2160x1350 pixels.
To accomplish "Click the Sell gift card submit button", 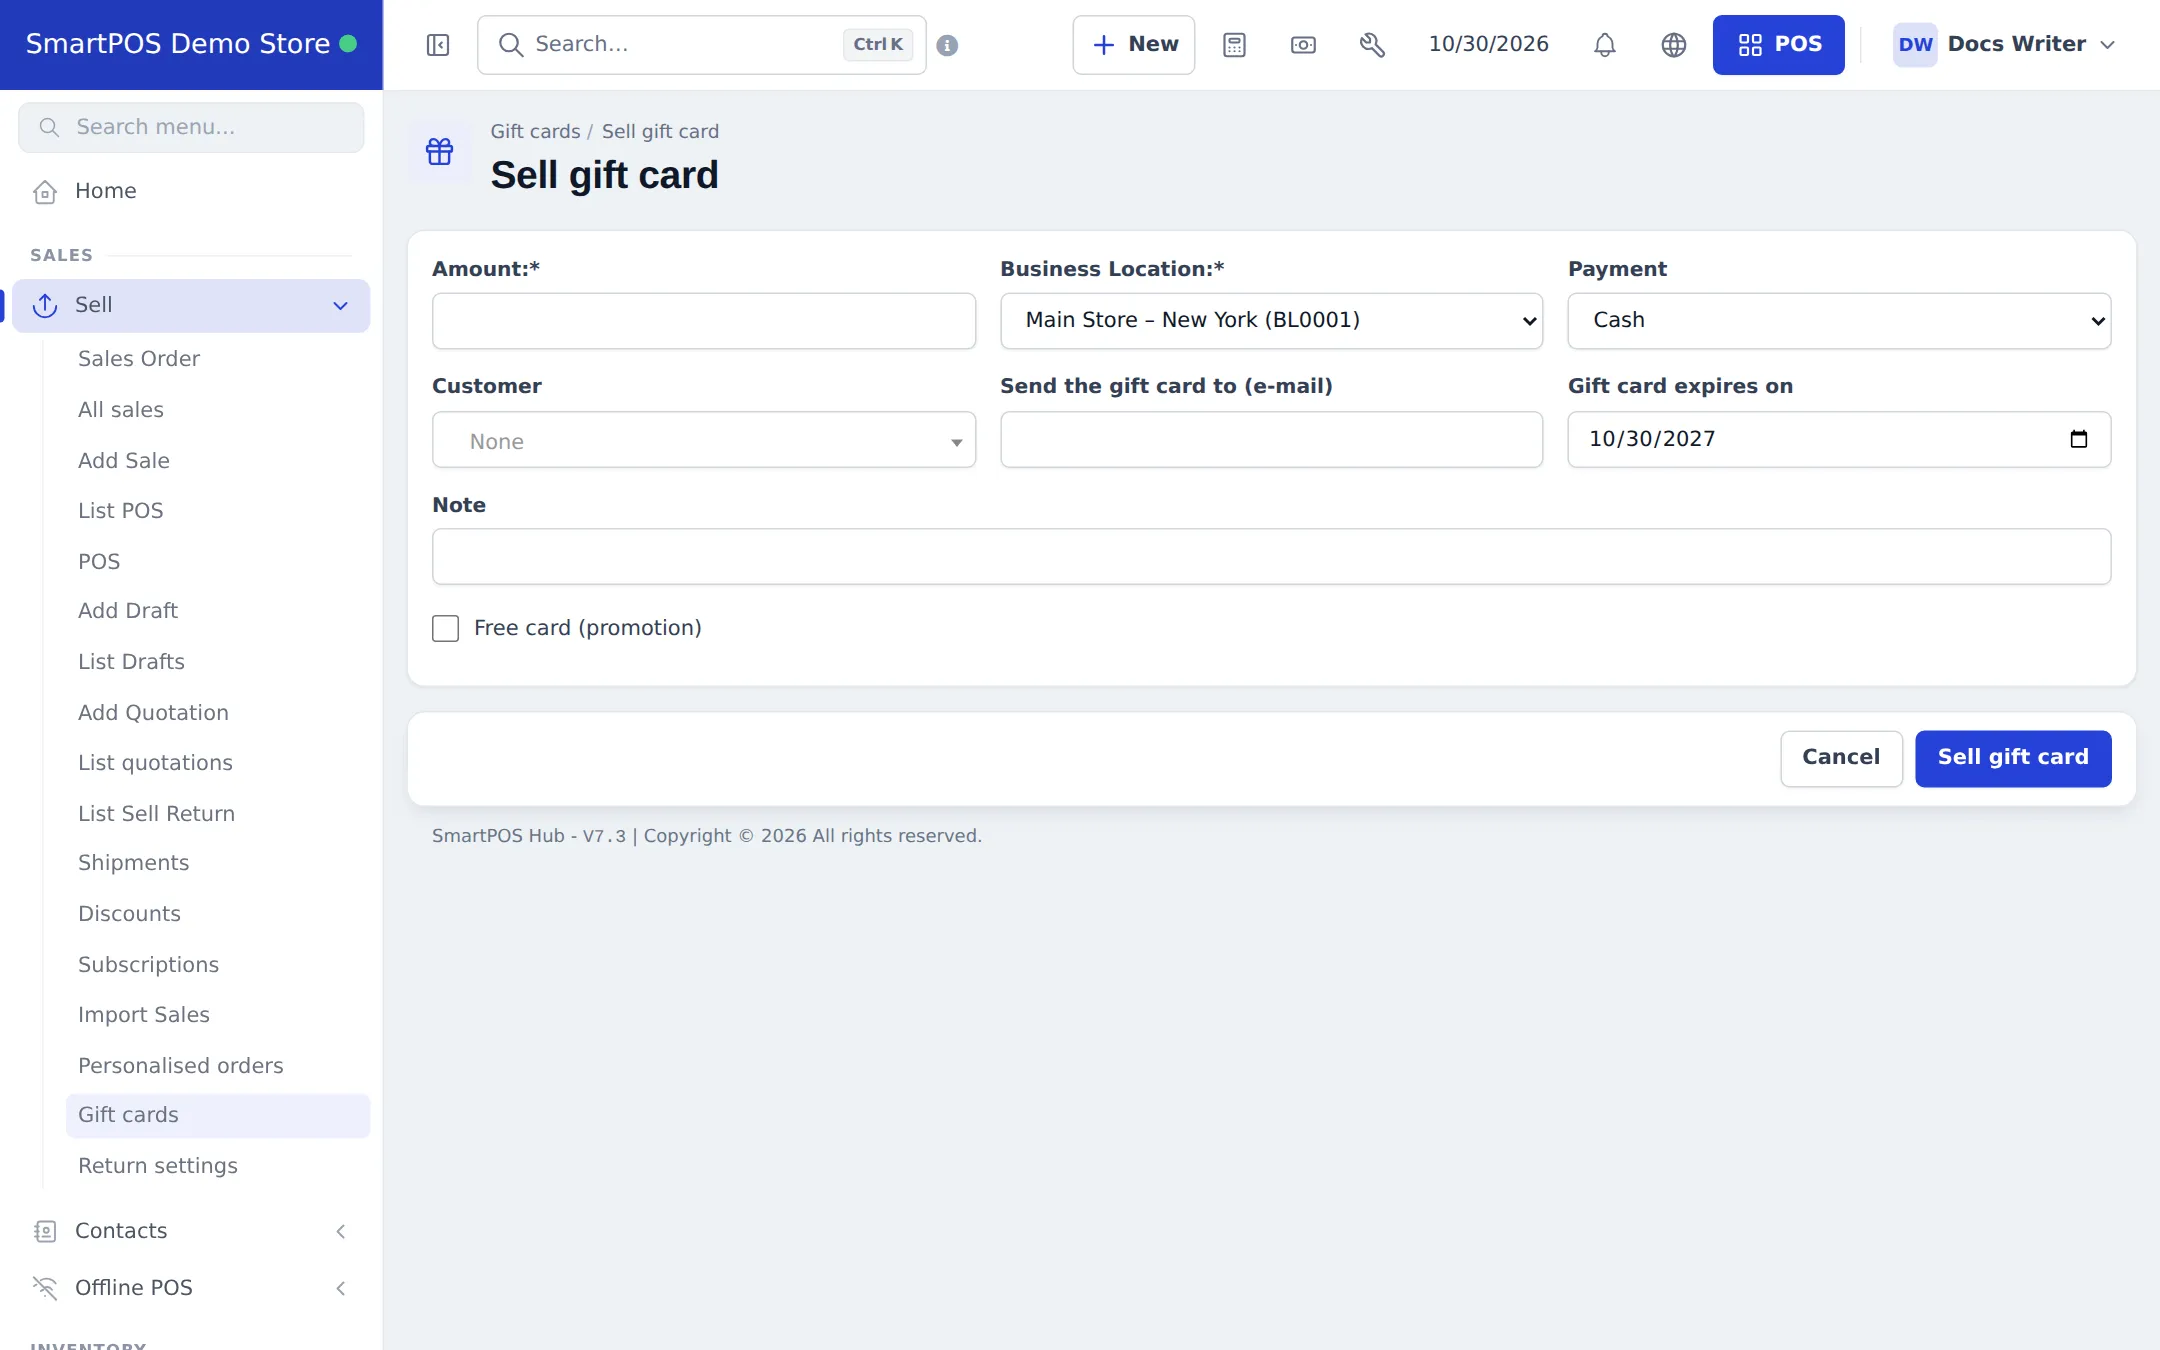I will point(2012,758).
